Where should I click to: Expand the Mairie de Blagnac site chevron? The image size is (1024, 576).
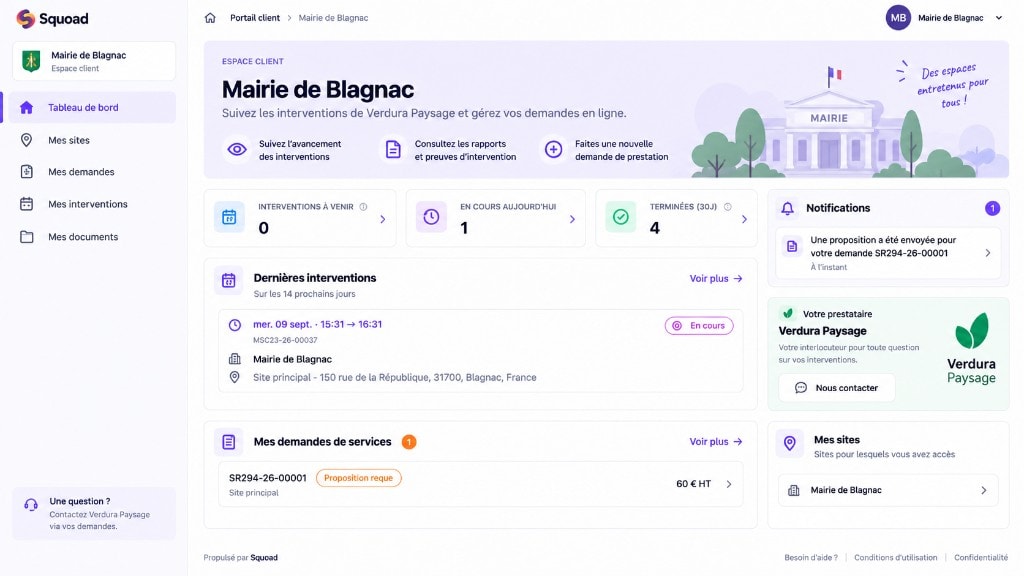(984, 490)
